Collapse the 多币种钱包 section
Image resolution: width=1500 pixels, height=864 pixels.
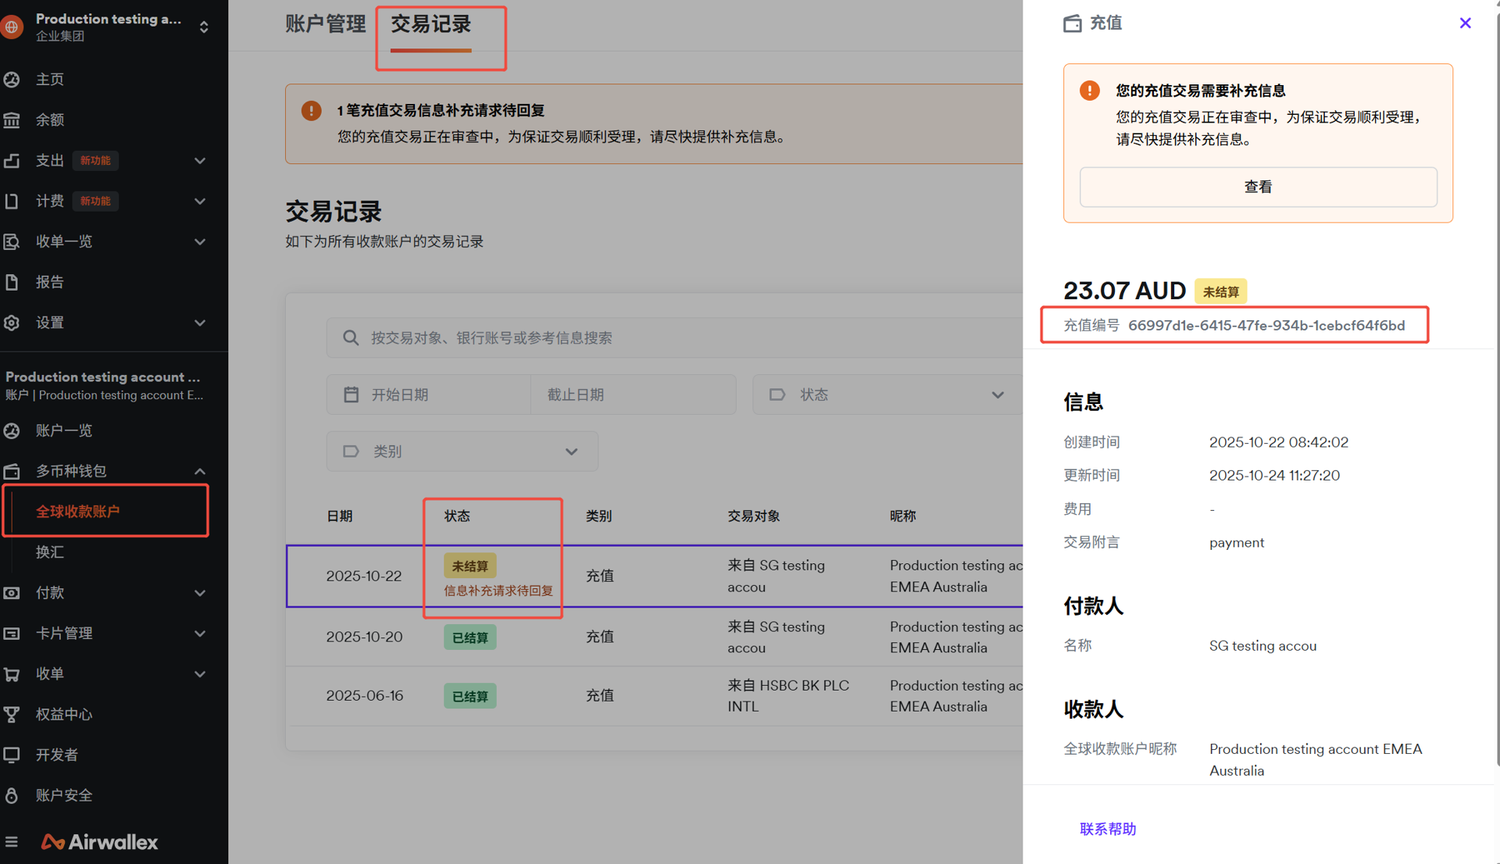200,471
